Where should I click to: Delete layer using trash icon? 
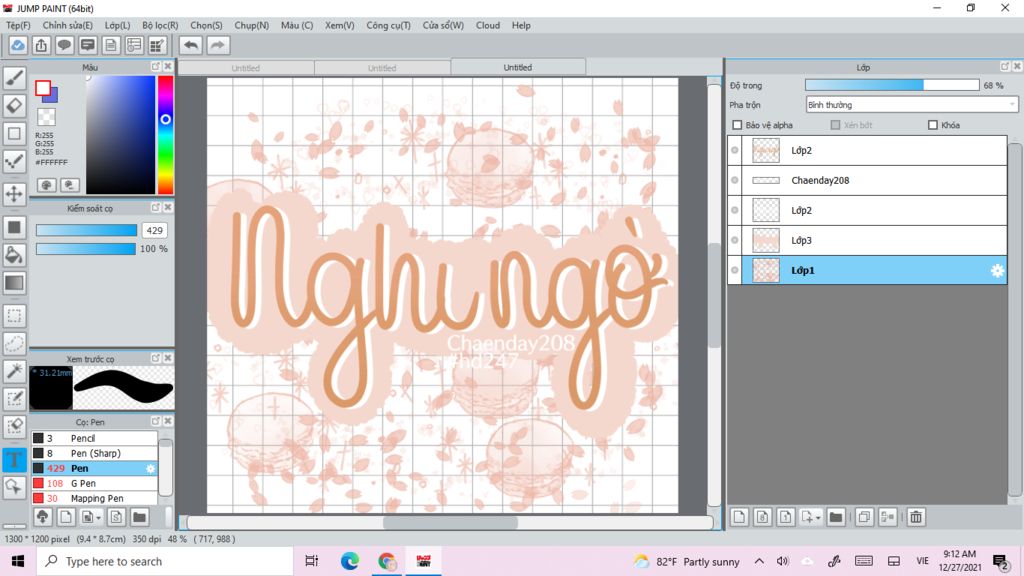(916, 517)
